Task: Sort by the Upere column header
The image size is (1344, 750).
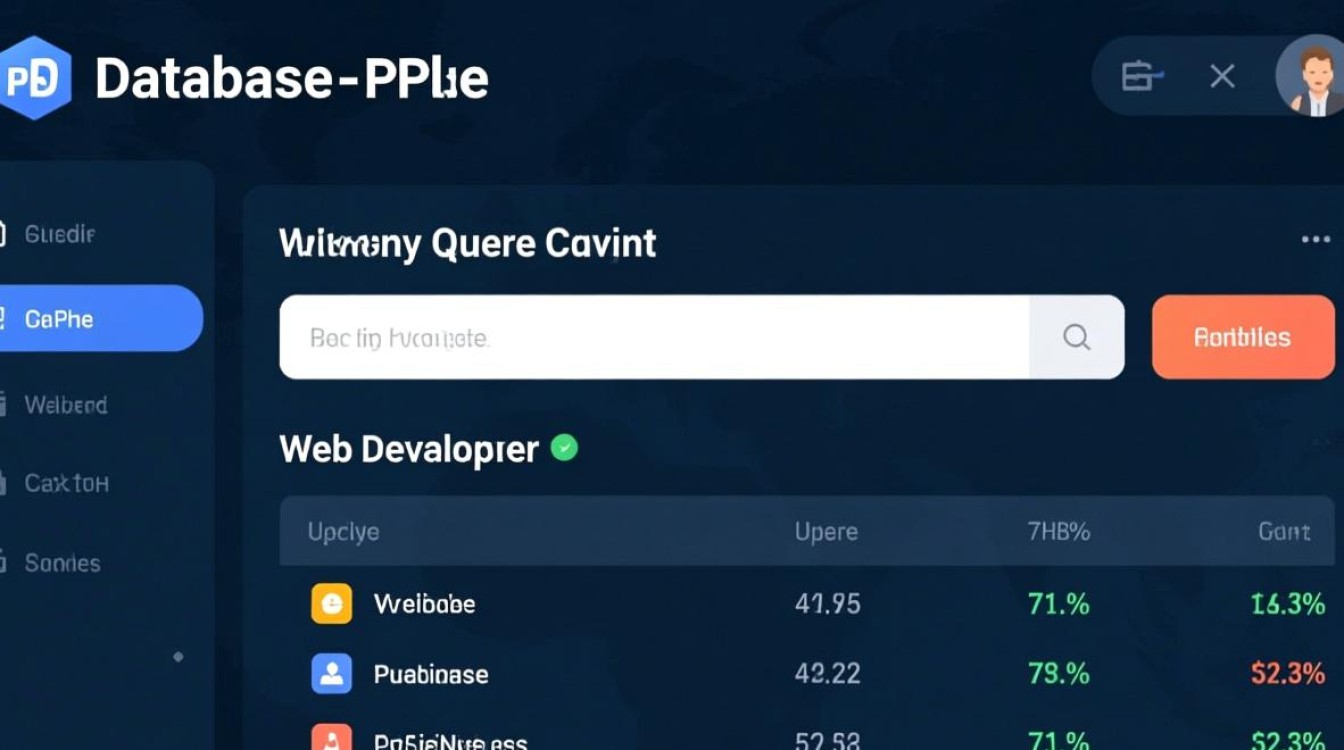Action: [826, 531]
